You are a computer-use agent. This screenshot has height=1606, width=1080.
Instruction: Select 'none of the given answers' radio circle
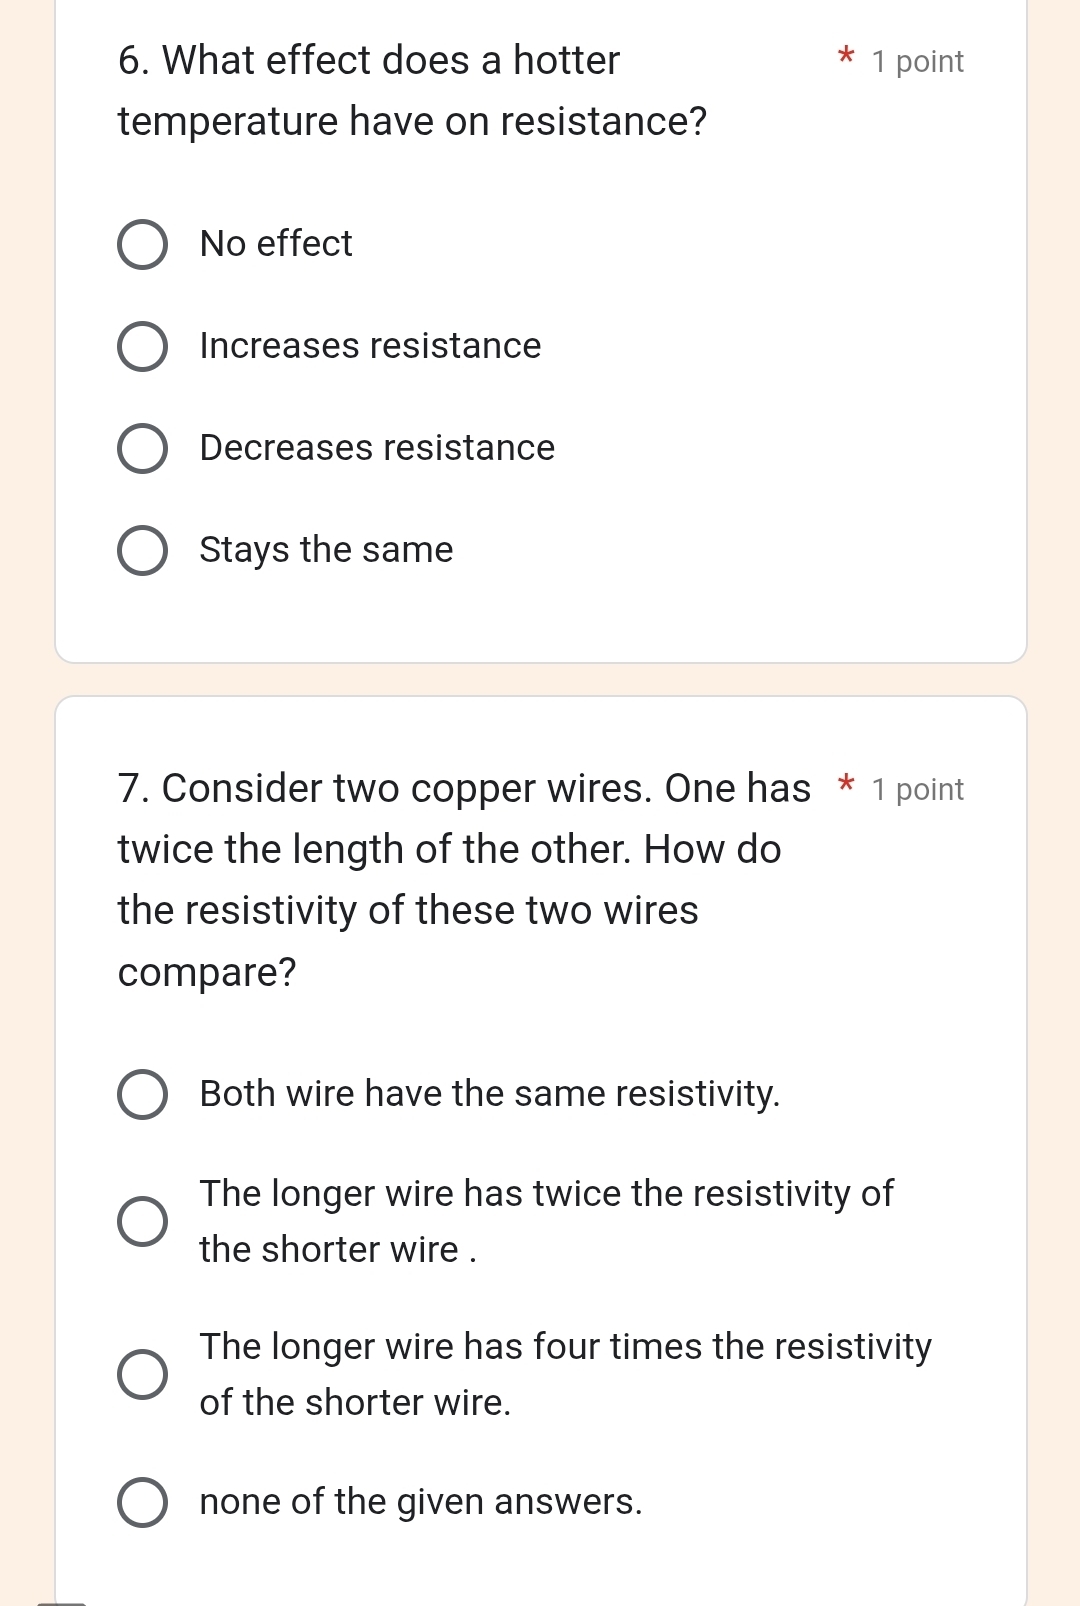tap(143, 1502)
